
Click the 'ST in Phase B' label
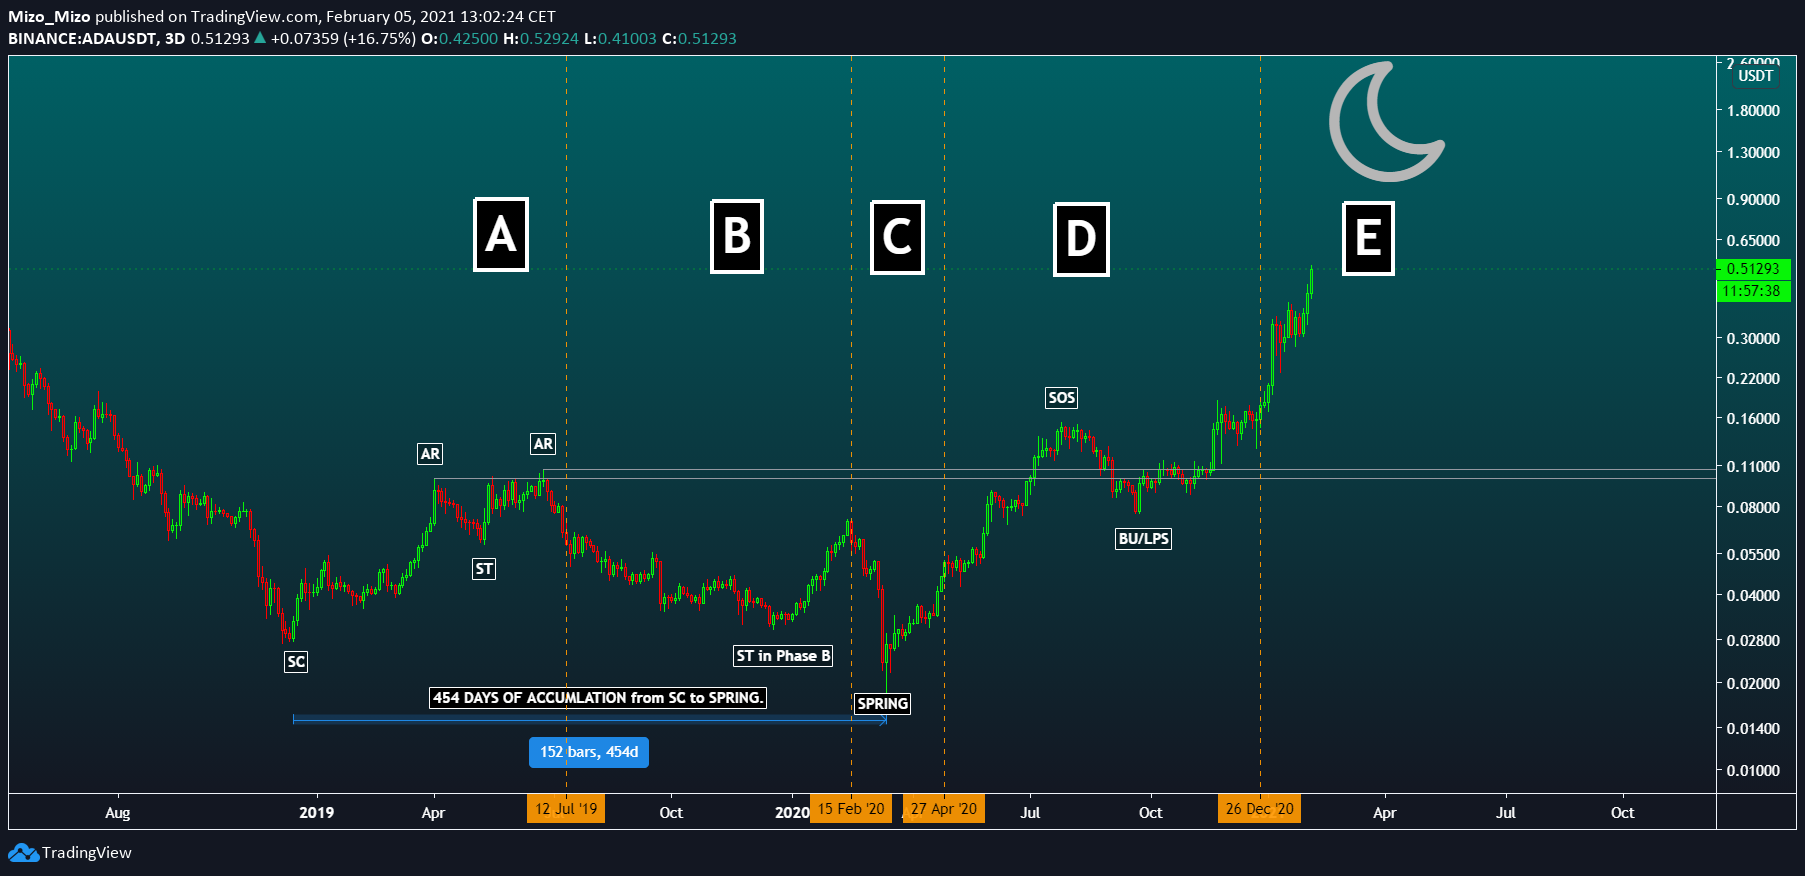tap(783, 656)
